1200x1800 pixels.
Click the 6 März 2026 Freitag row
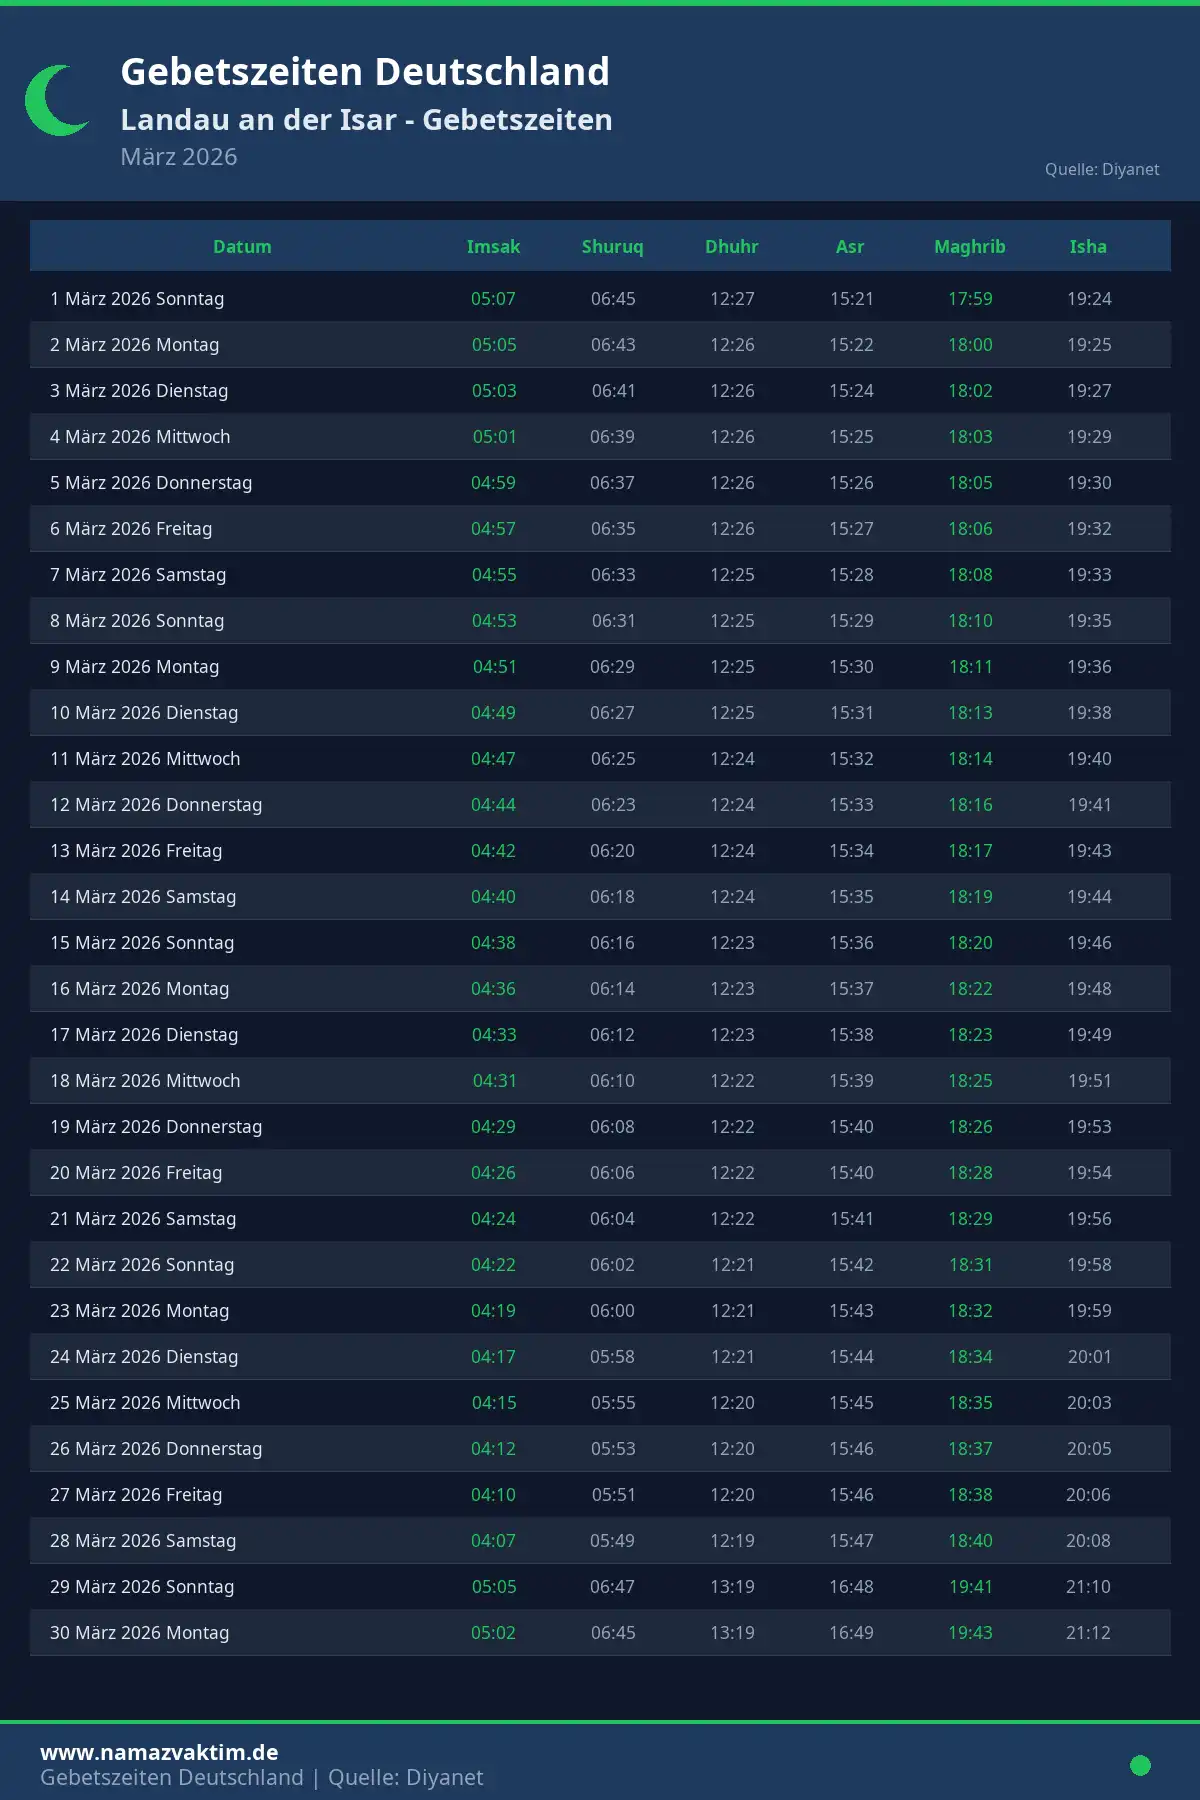pos(131,529)
